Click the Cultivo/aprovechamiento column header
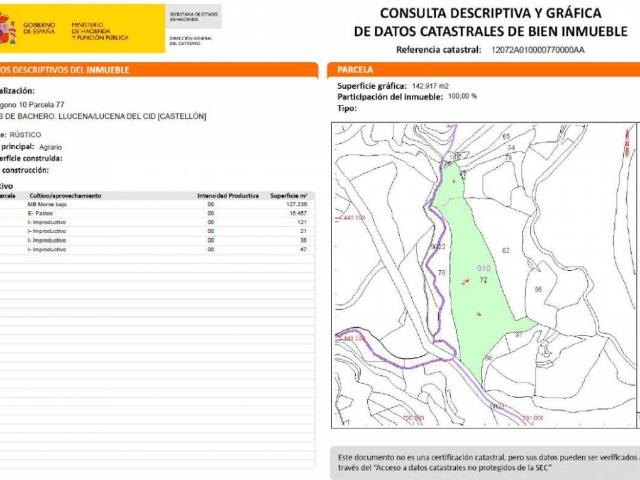Viewport: 640px width, 480px height. coord(63,195)
